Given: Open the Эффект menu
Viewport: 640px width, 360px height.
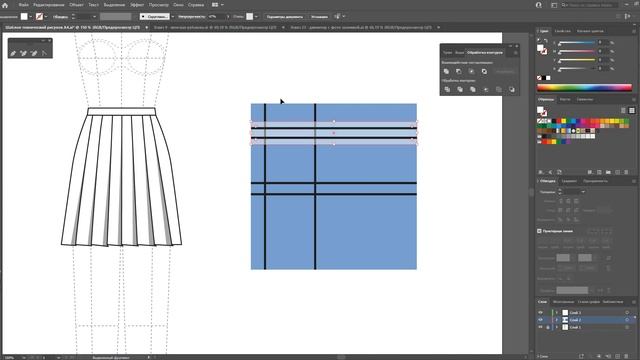Looking at the screenshot, I should click(137, 5).
